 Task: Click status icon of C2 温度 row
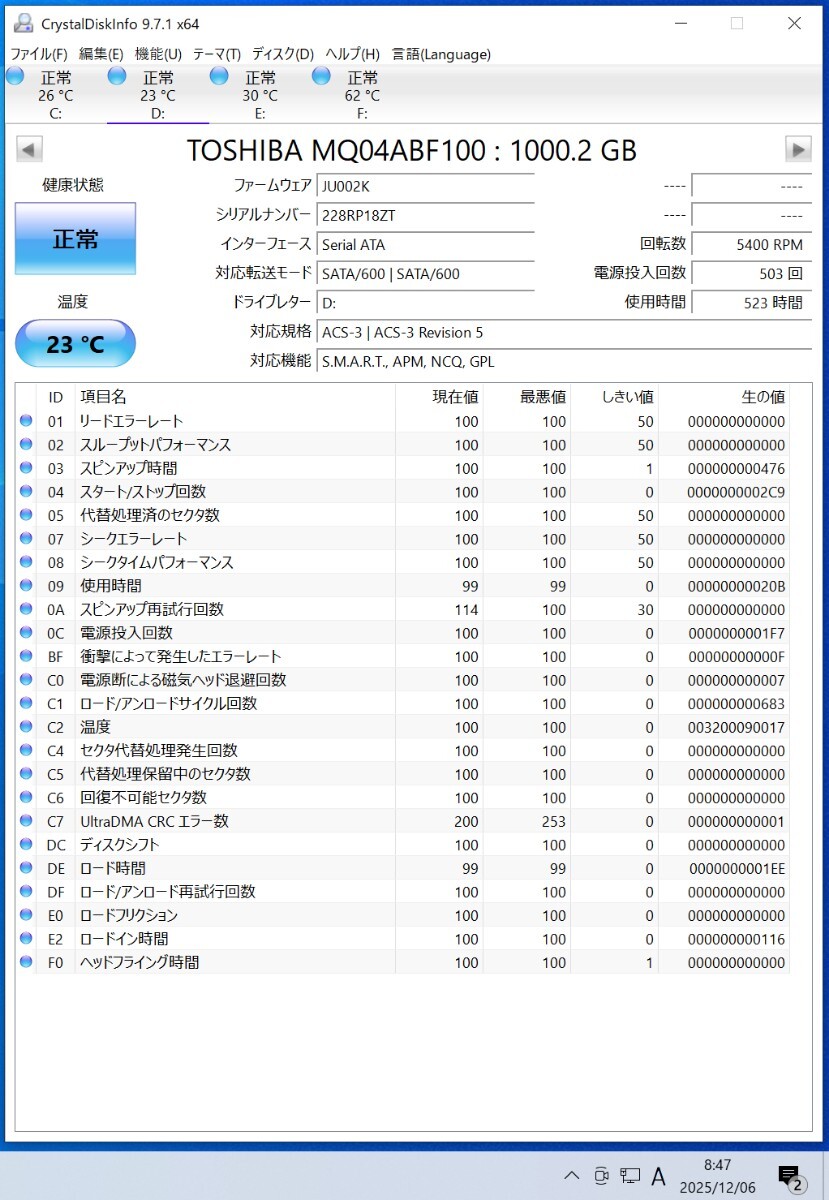[26, 726]
